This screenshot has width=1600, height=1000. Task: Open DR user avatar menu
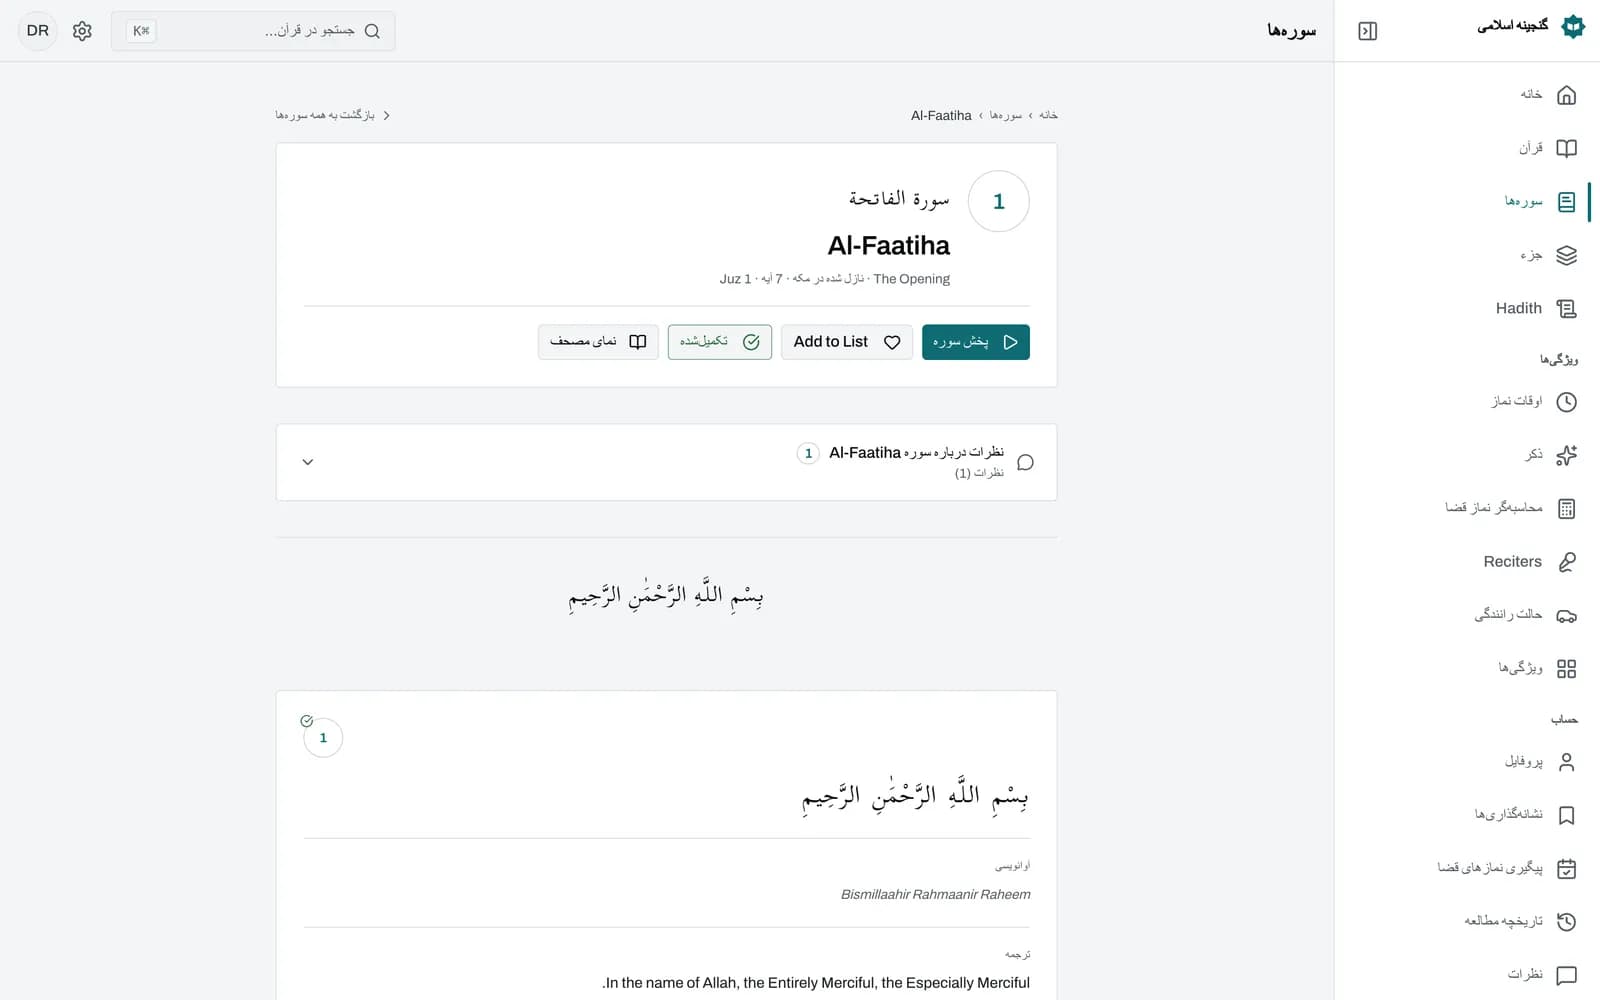(38, 31)
